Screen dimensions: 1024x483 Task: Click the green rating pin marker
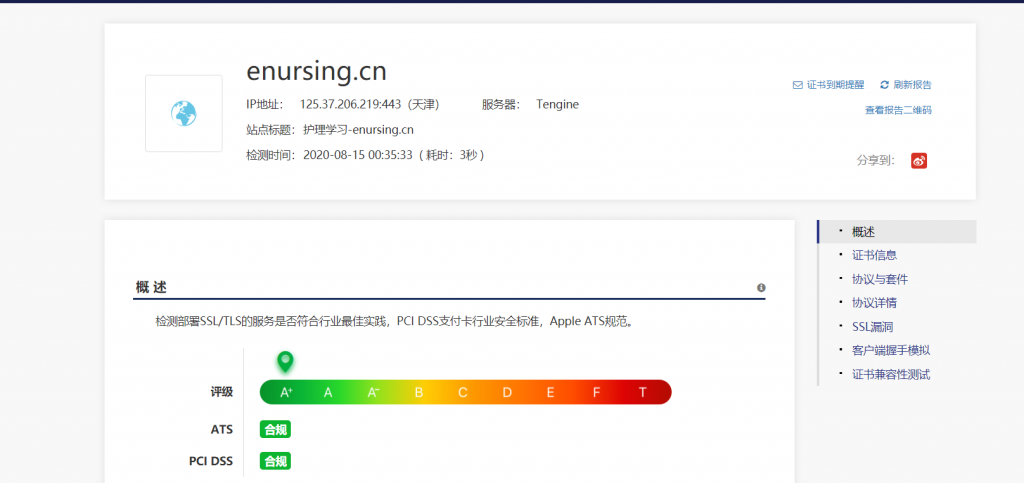[286, 360]
